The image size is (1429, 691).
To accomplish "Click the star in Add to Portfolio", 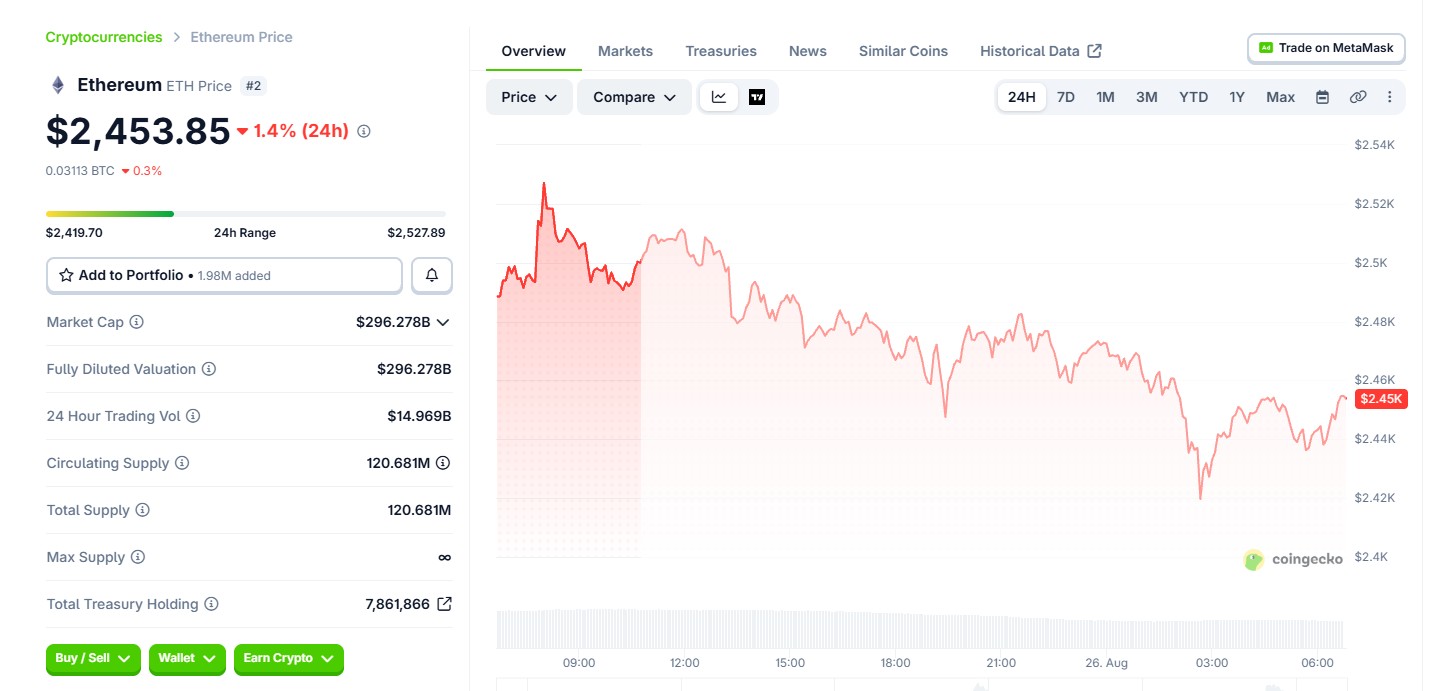I will (x=67, y=275).
